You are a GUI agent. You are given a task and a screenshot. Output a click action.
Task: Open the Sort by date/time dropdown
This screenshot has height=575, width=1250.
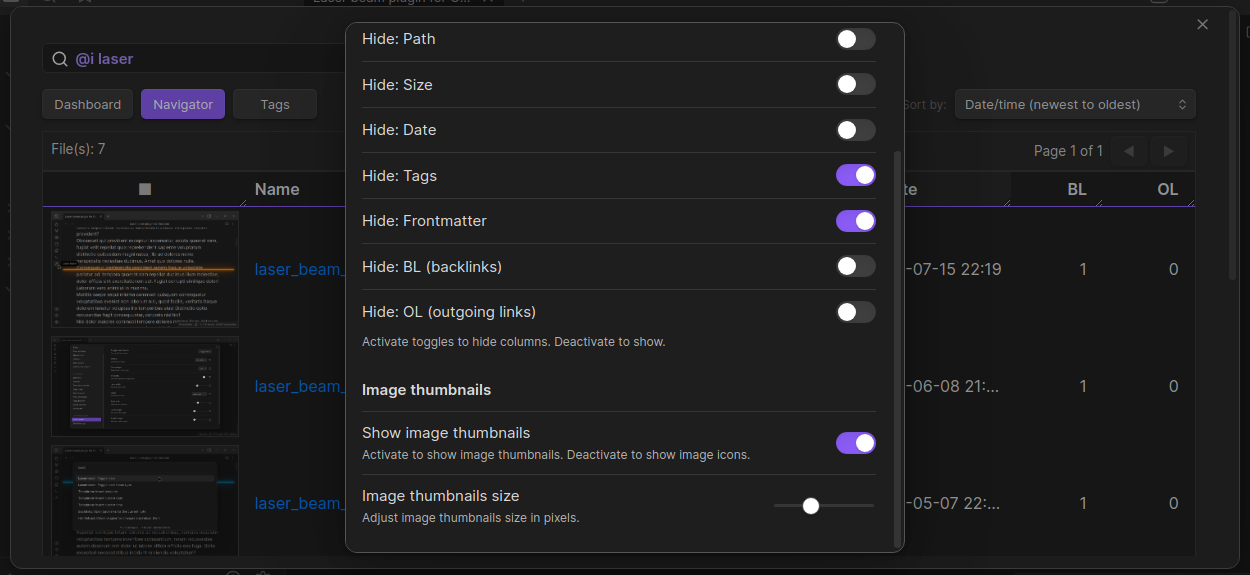pyautogui.click(x=1075, y=104)
